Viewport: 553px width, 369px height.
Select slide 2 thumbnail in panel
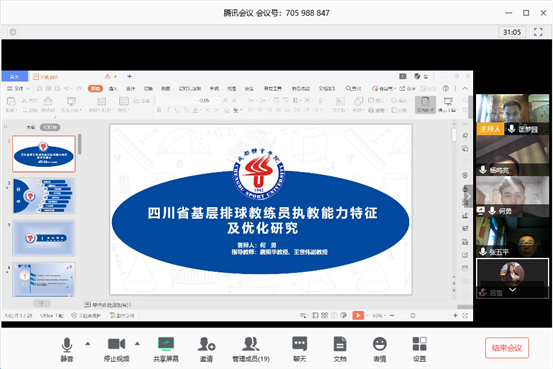(44, 196)
